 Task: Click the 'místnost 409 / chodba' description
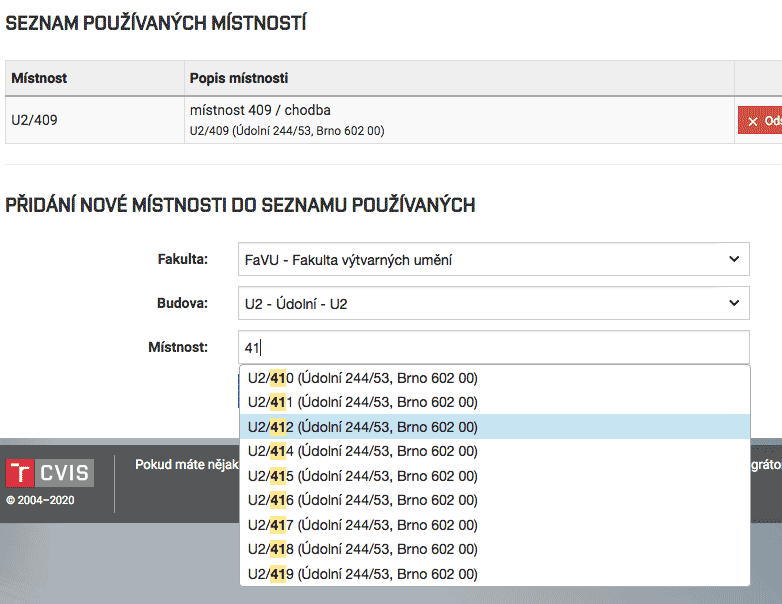coord(260,110)
